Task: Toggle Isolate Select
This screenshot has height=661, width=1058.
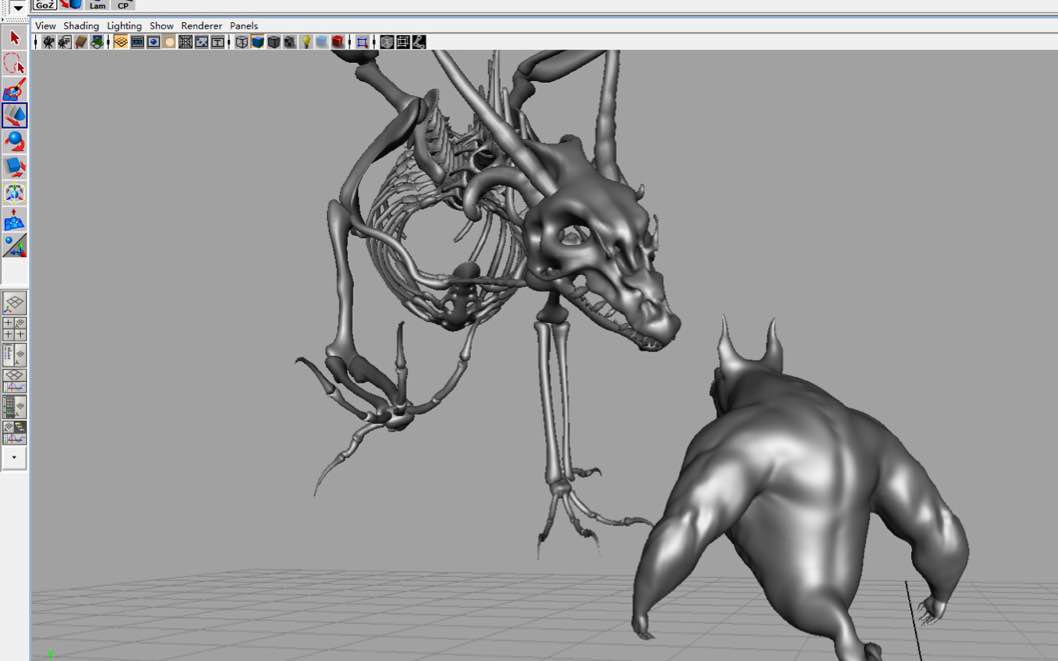Action: point(362,42)
